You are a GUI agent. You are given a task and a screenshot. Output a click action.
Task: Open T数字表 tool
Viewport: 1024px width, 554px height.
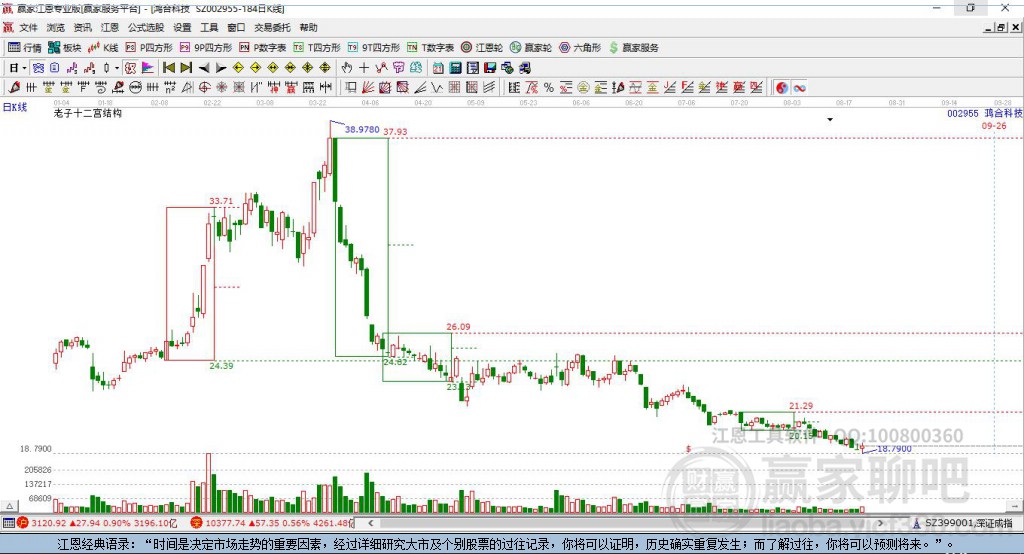[x=430, y=48]
